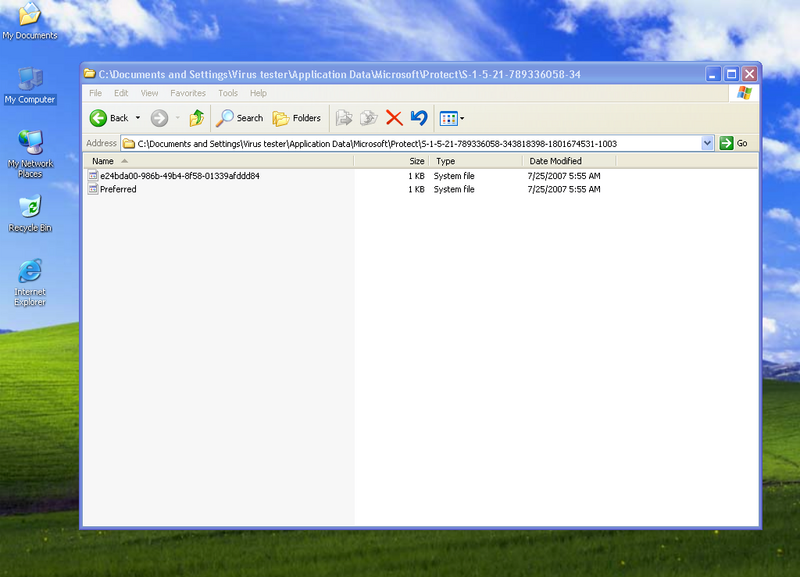This screenshot has width=800, height=577.
Task: Select the My Computer desktop icon
Action: [30, 86]
